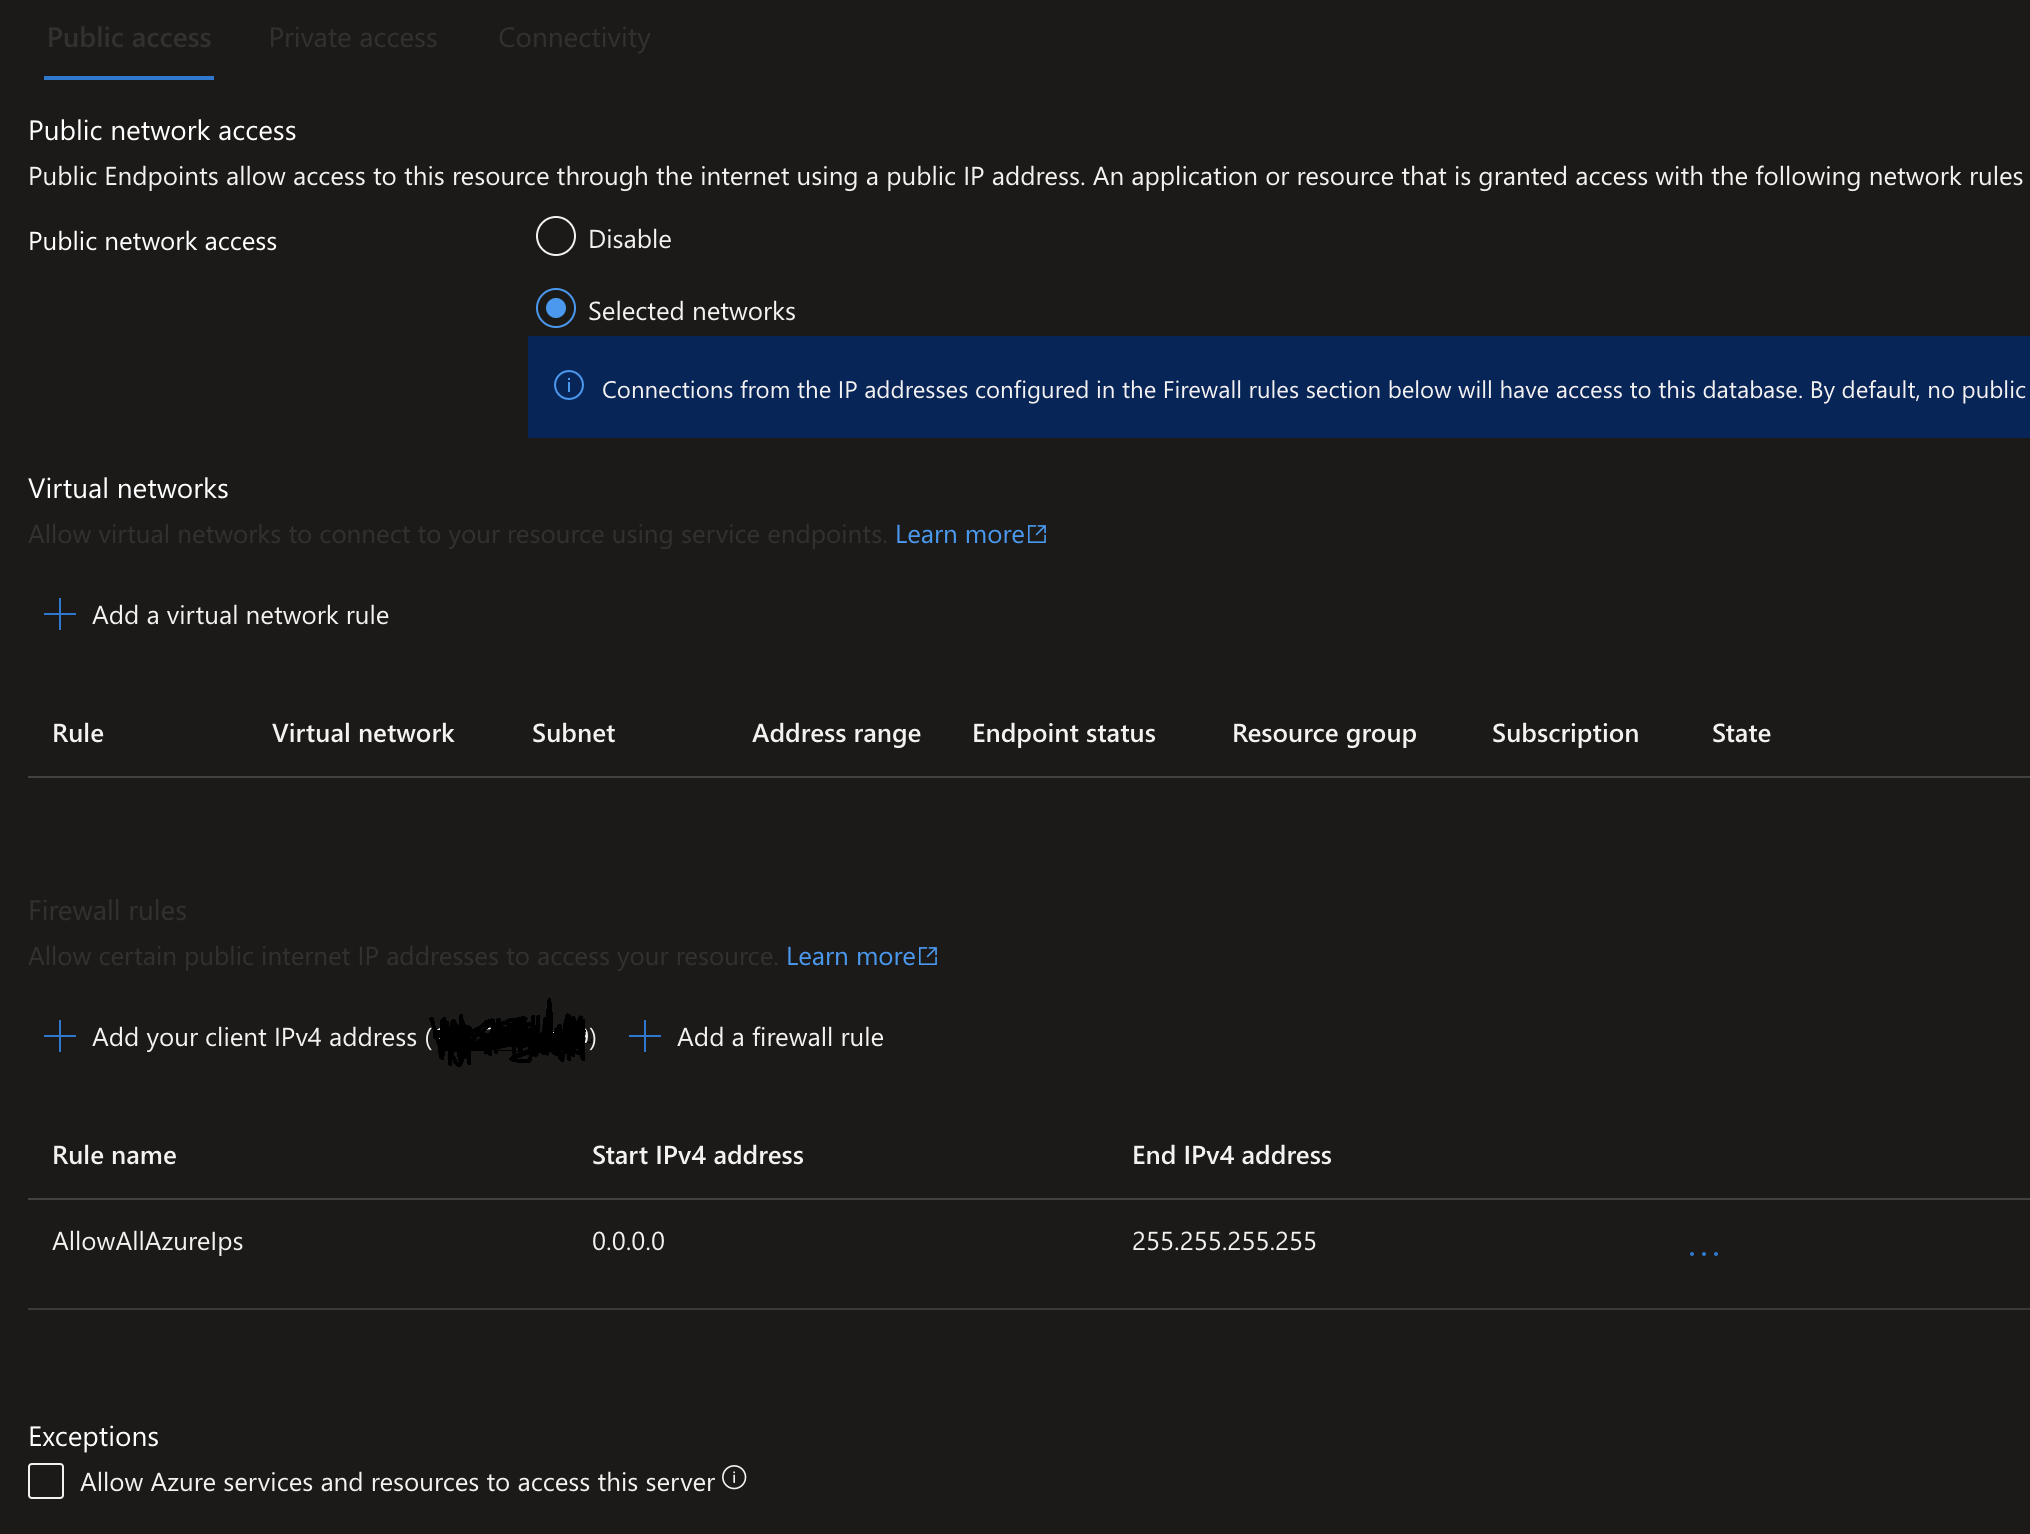Click the info icon beside Allow Azure services

[735, 1479]
